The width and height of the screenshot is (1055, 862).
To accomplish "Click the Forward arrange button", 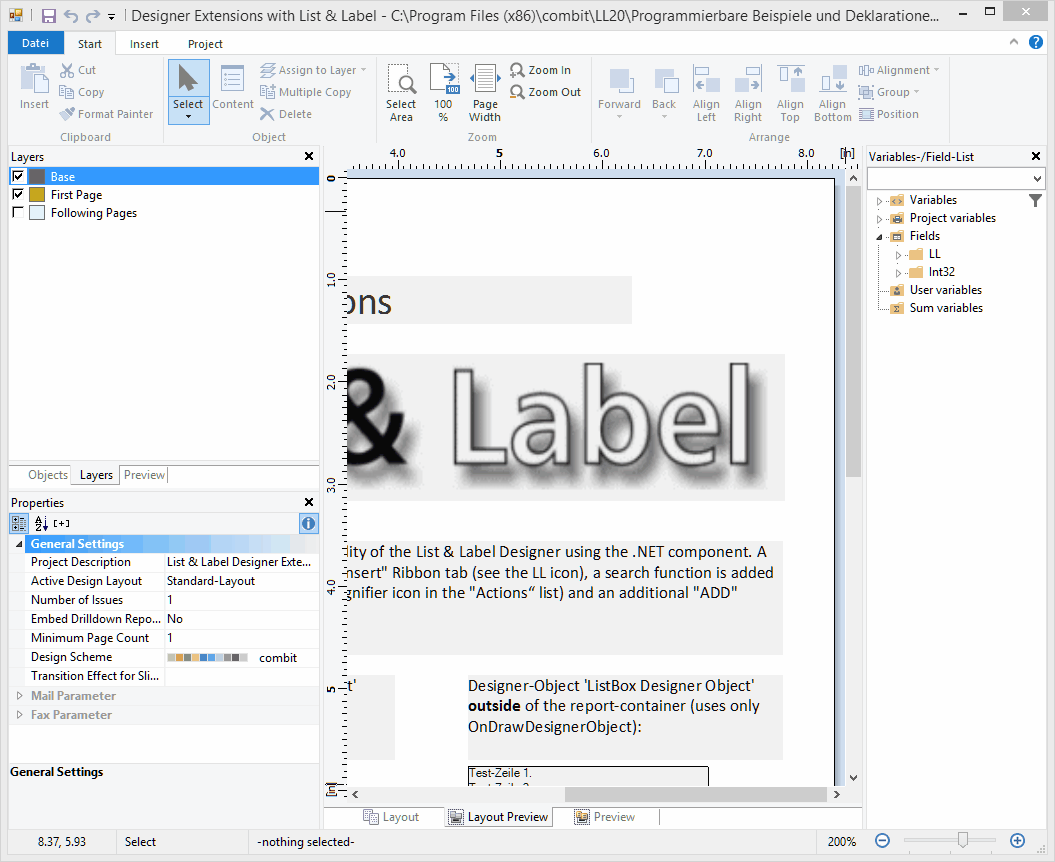I will [619, 92].
